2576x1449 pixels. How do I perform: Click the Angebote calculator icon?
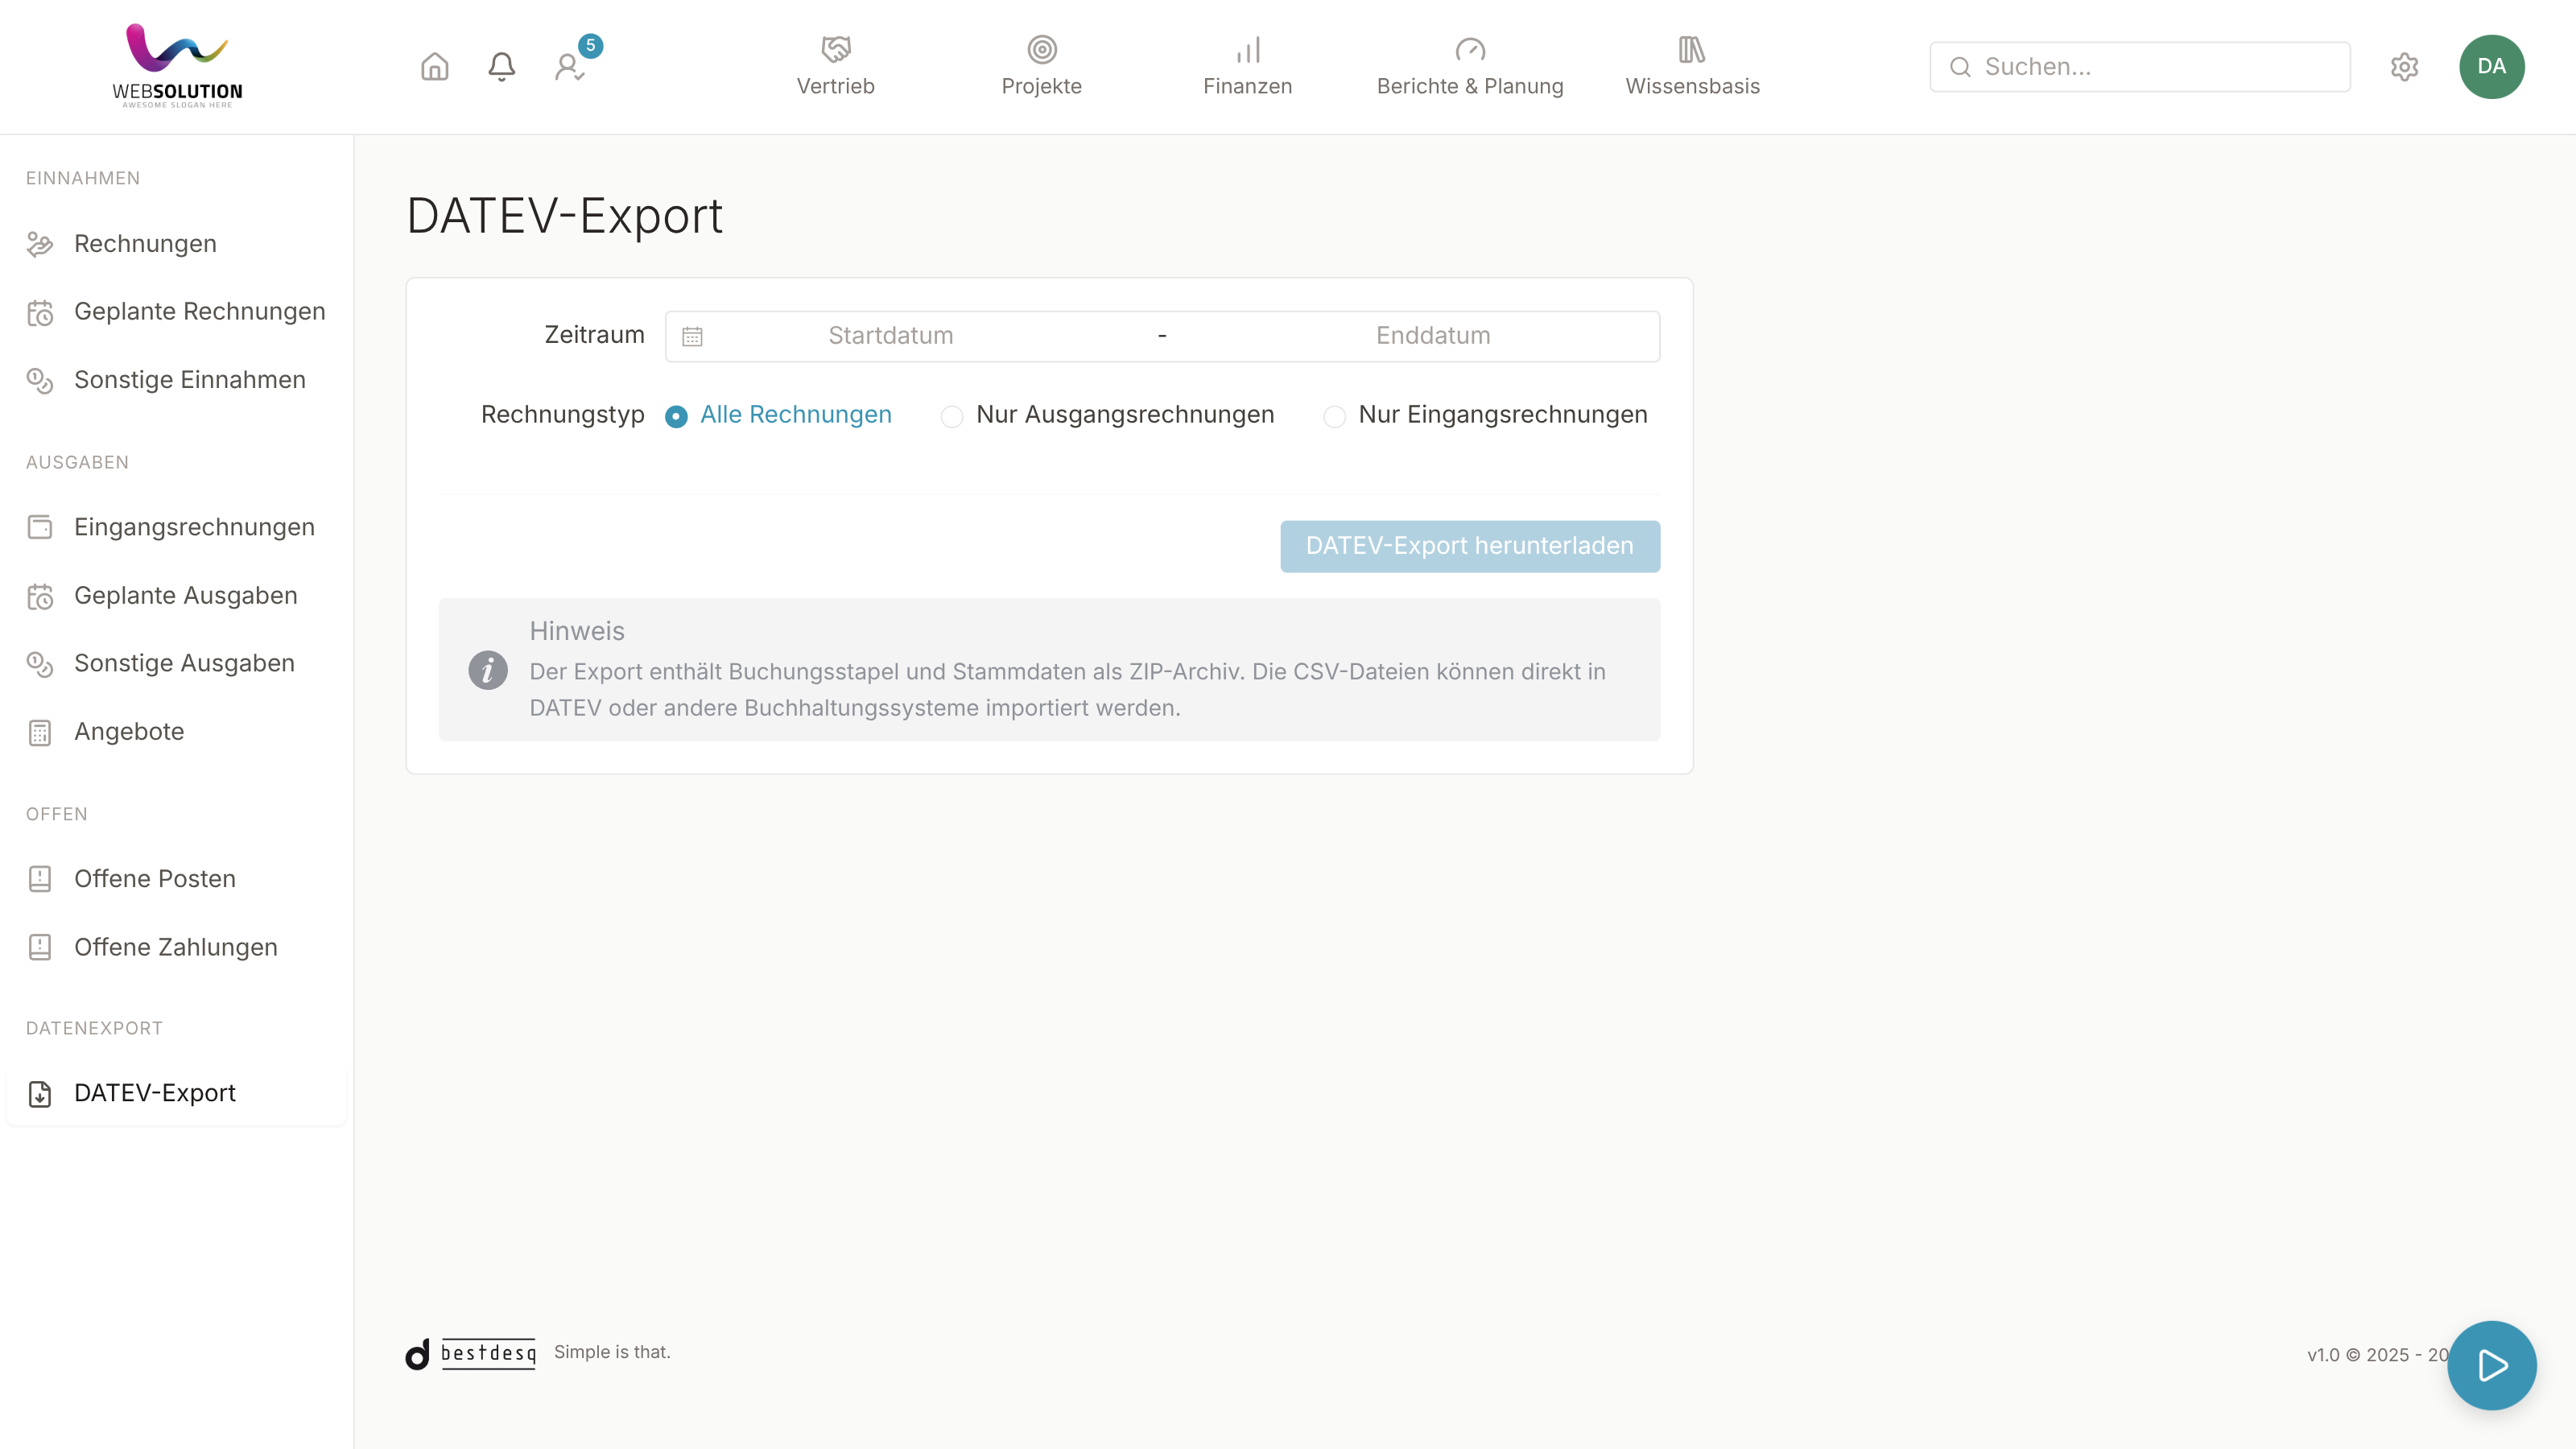[40, 733]
